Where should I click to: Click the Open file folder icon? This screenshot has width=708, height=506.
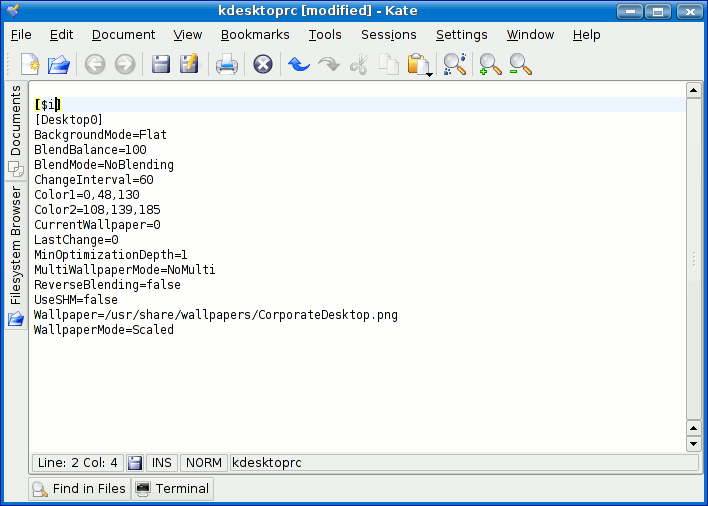[59, 65]
